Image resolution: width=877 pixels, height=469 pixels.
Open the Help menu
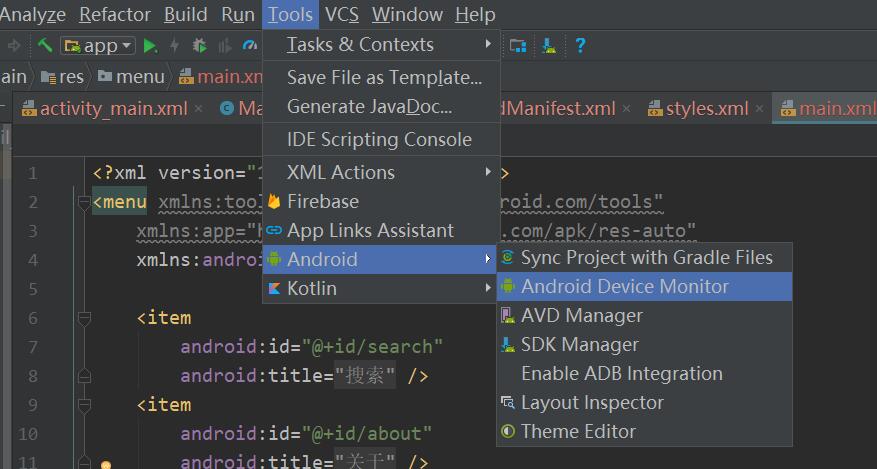tap(475, 15)
